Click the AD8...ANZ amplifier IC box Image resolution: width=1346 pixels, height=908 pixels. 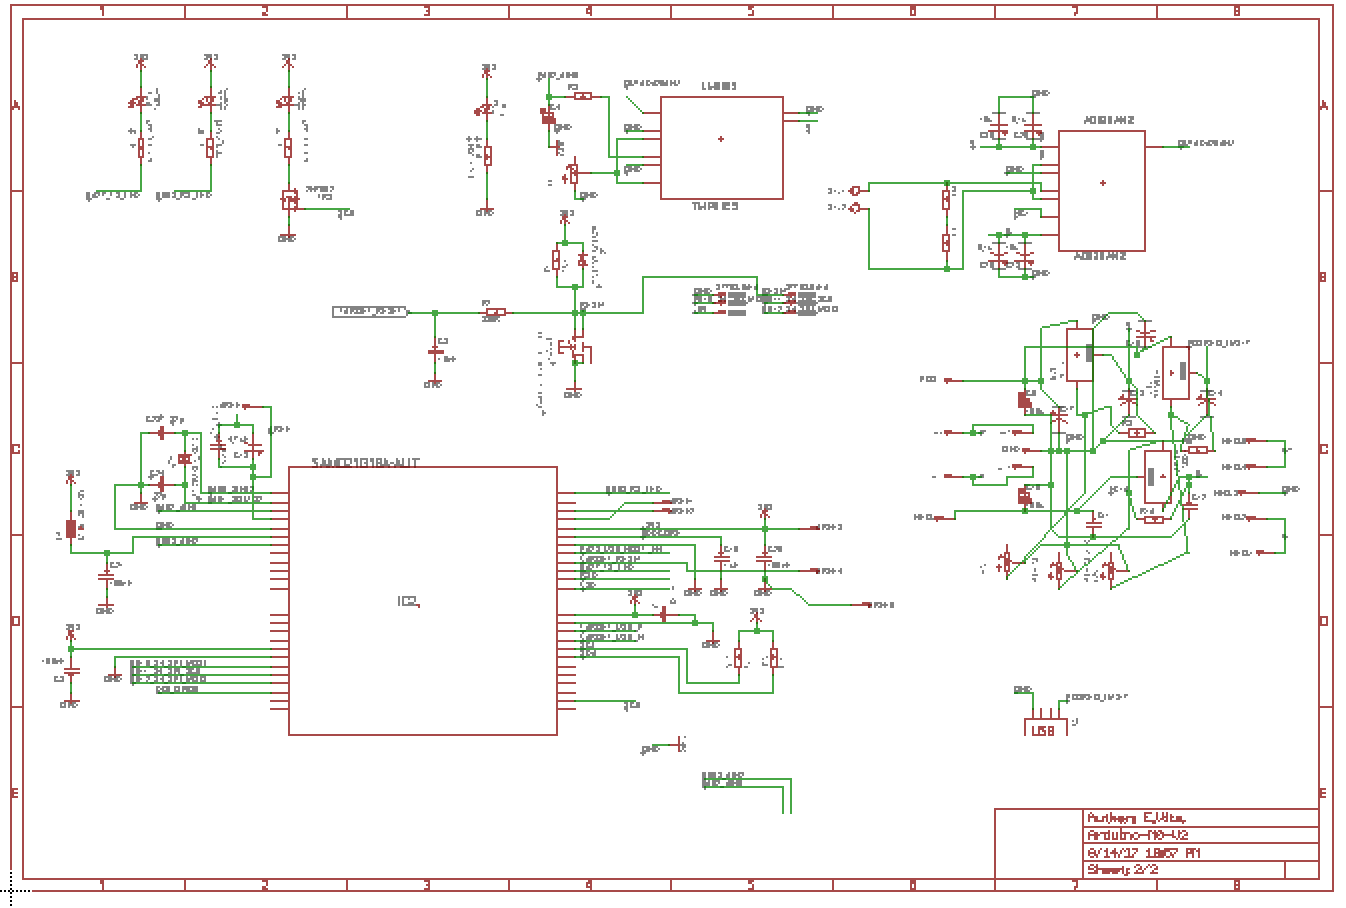(x=1102, y=190)
